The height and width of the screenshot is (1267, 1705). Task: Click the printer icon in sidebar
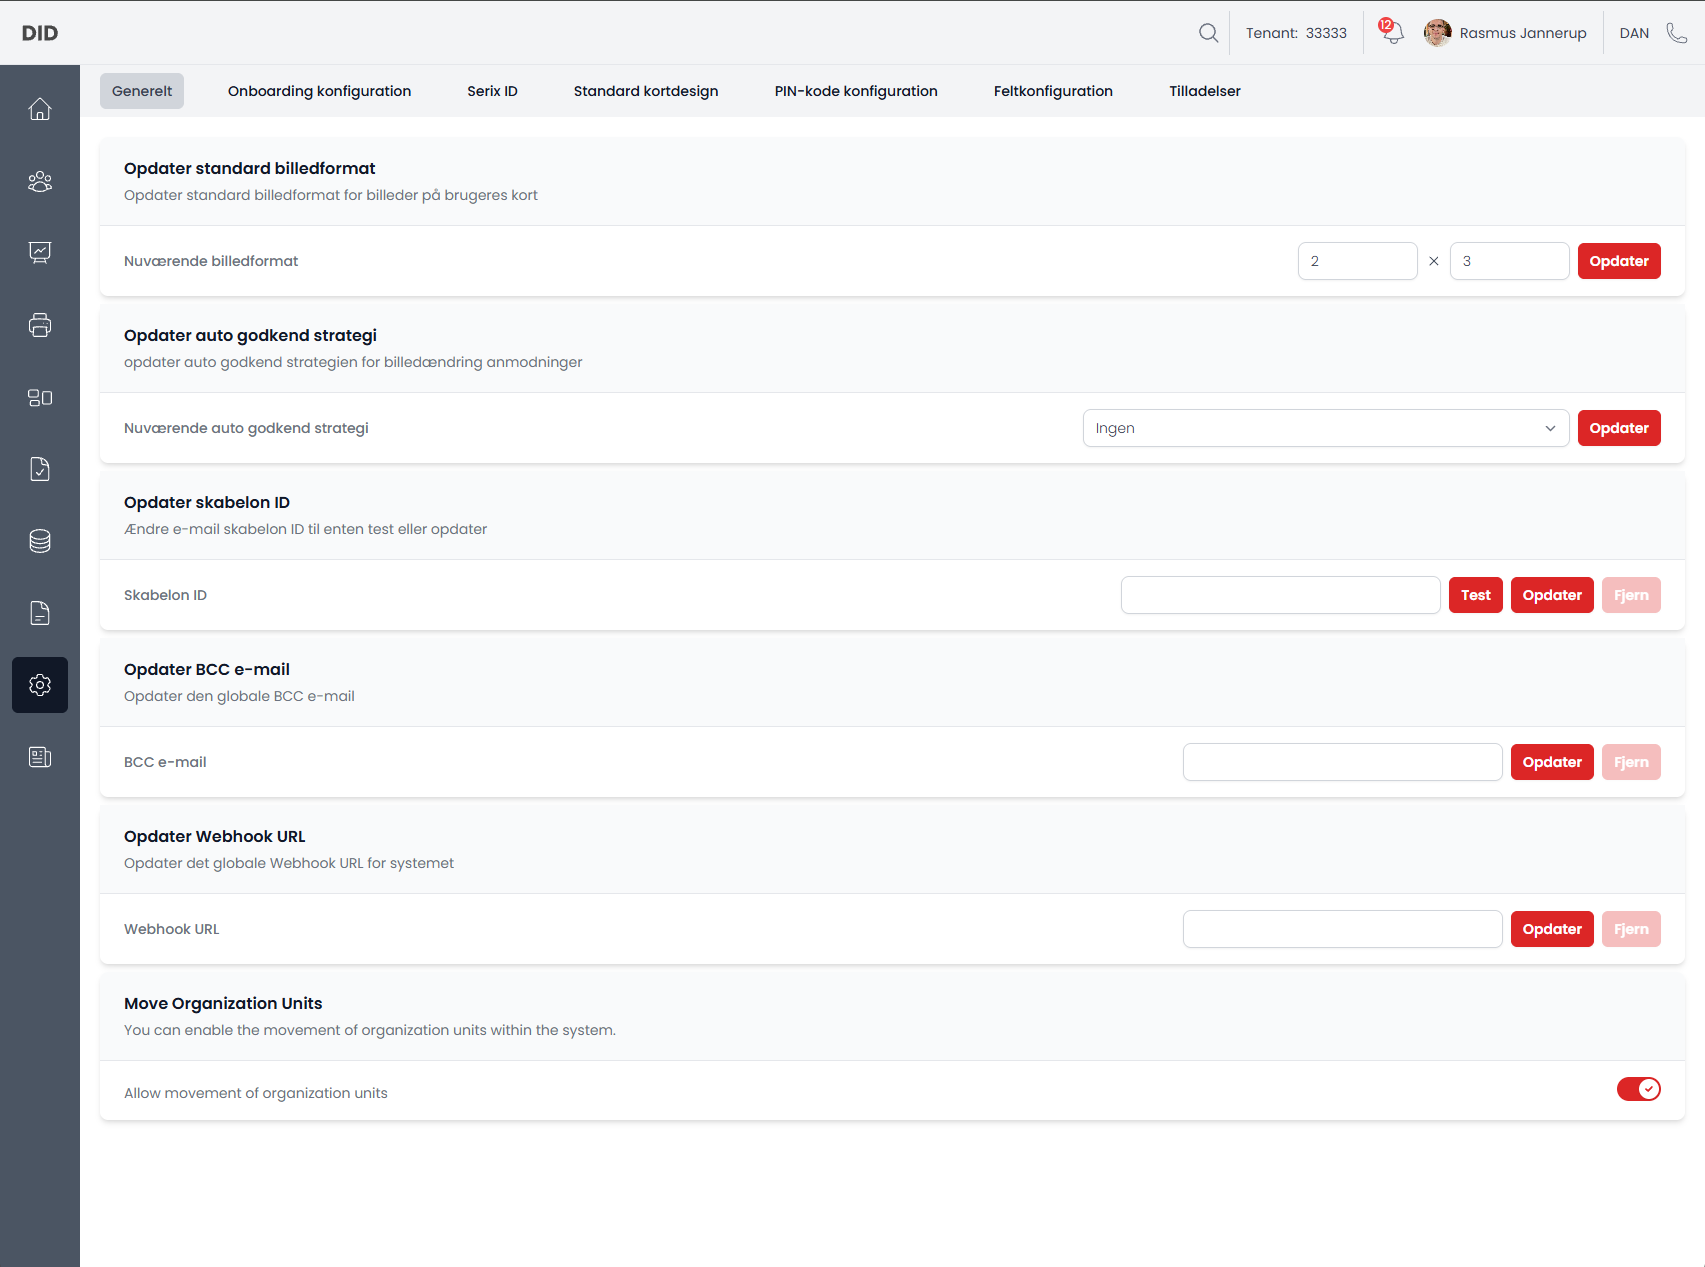point(40,325)
